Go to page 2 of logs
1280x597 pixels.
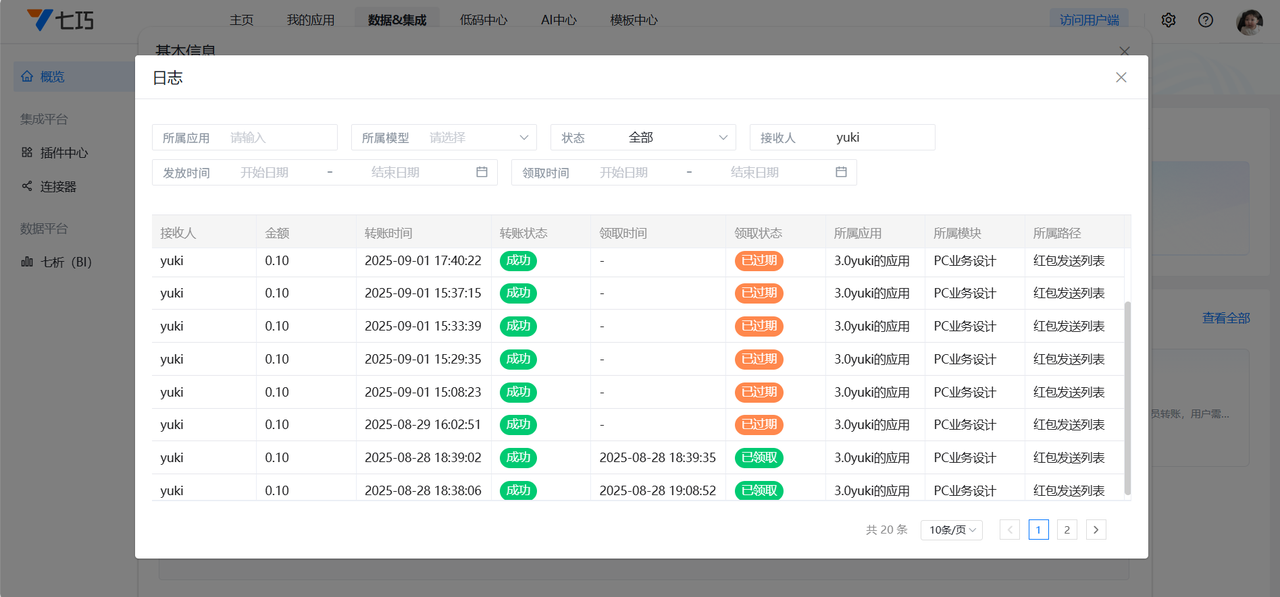pos(1067,530)
